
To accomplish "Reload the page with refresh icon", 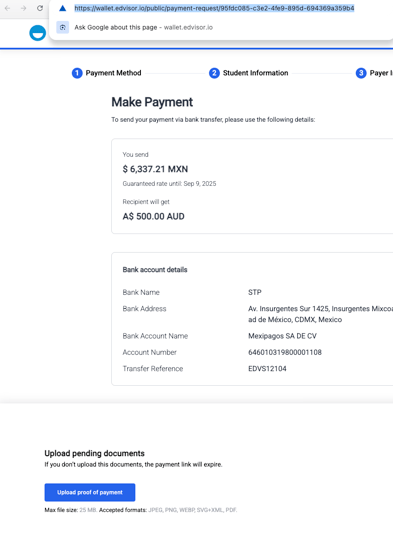I will click(40, 8).
